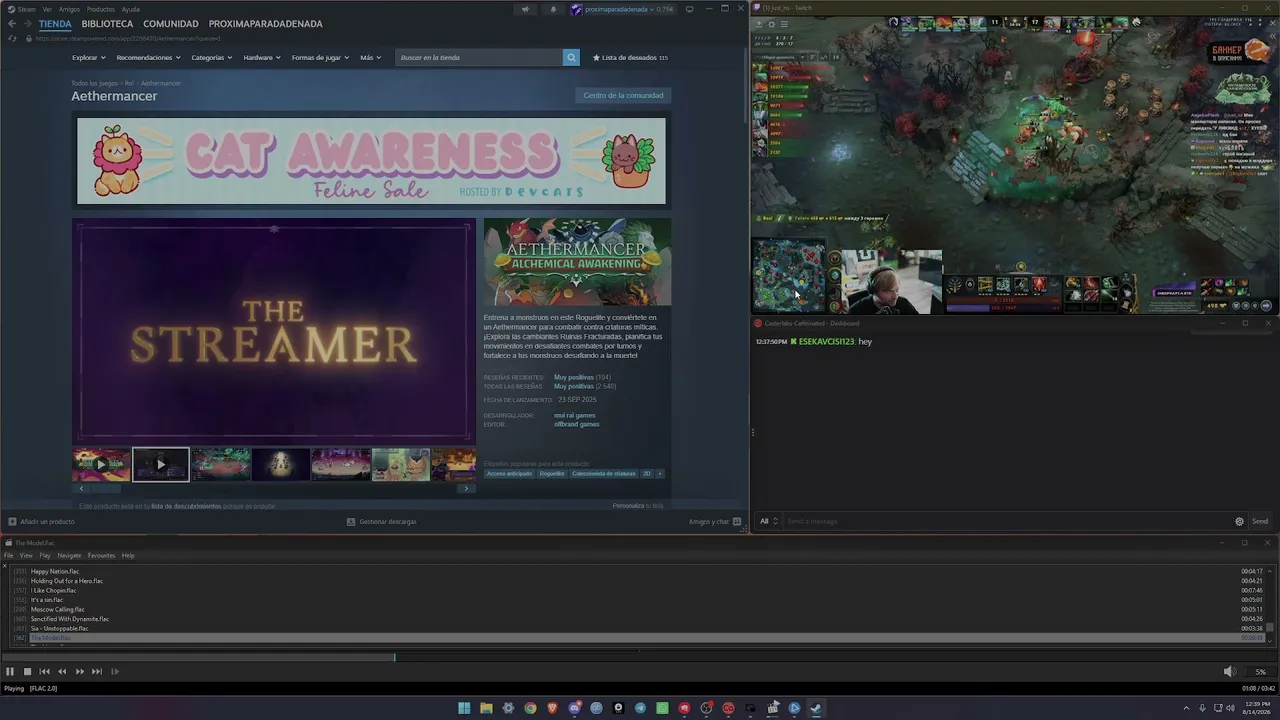Expand the Recomendaciones dropdown
This screenshot has height=720, width=1280.
148,58
